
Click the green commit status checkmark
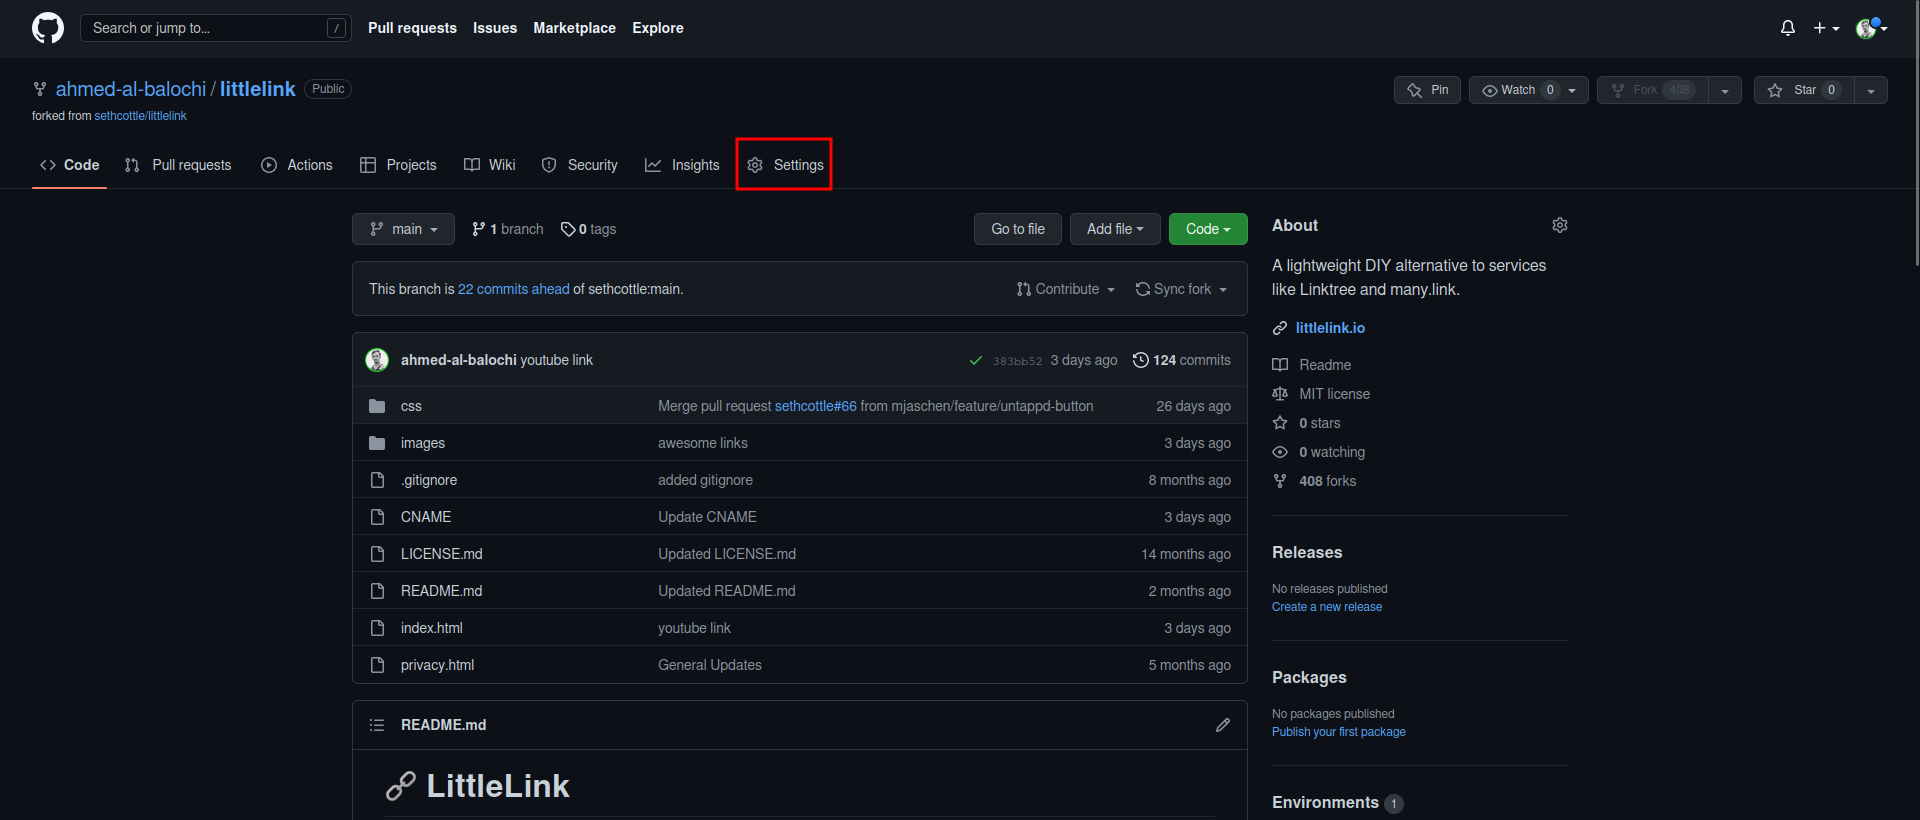[x=976, y=360]
